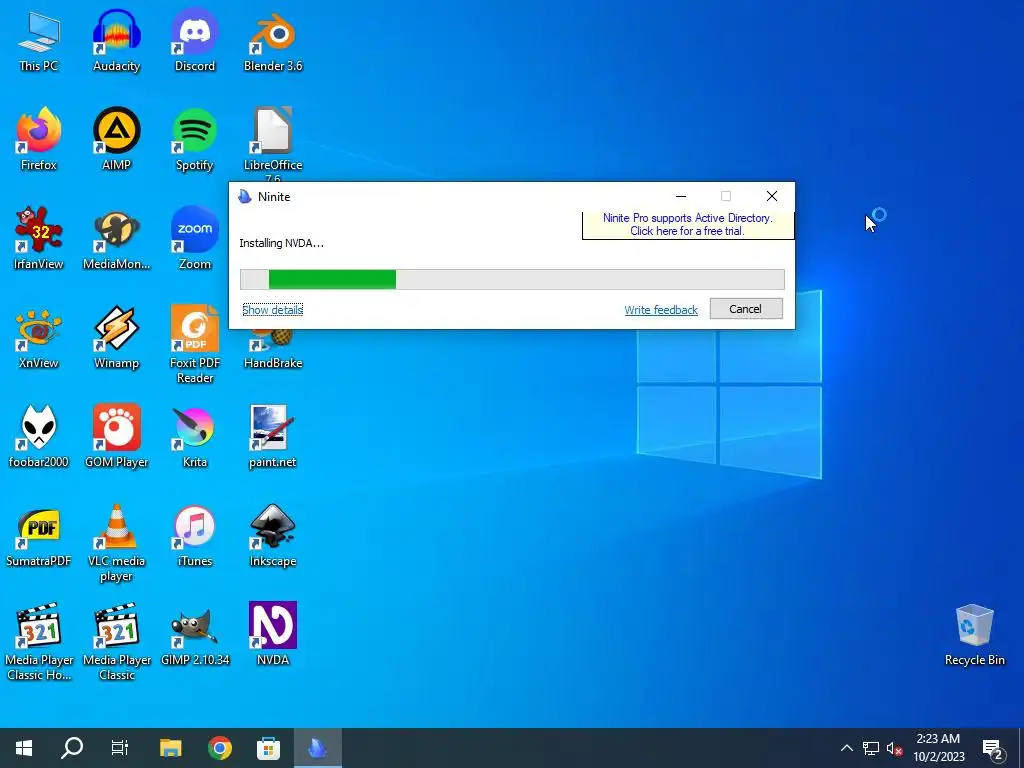Select the Firefox desktop shortcut
Image resolution: width=1024 pixels, height=768 pixels.
[39, 139]
